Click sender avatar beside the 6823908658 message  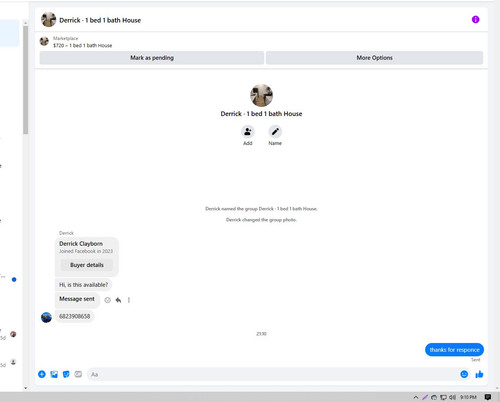click(x=46, y=317)
